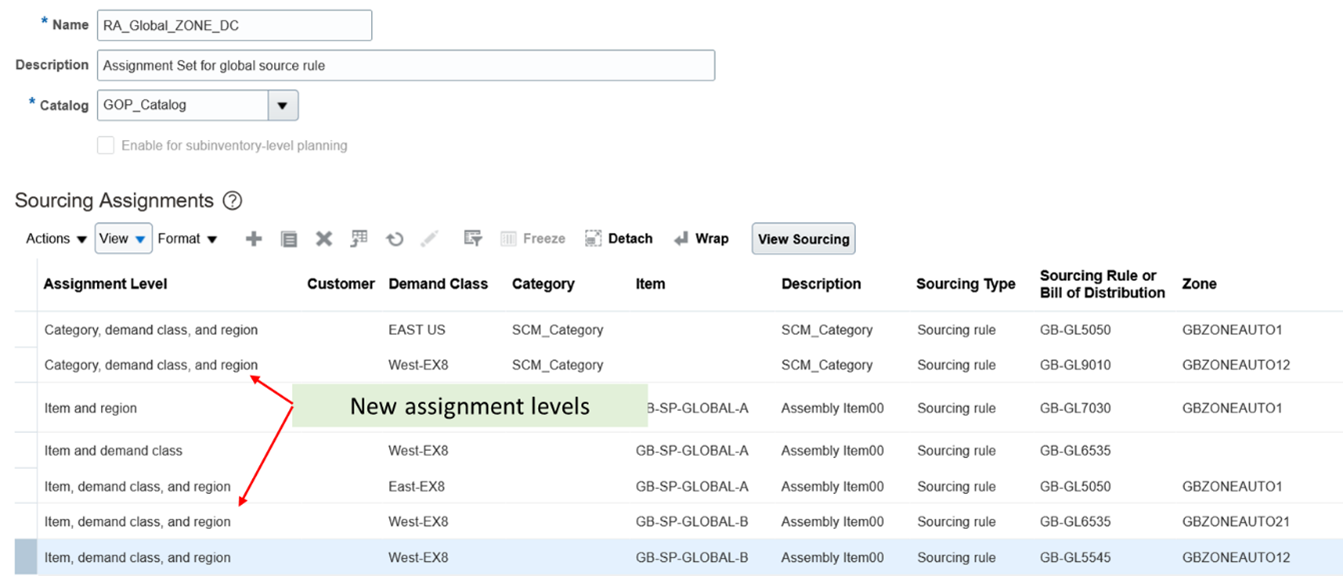1343x576 pixels.
Task: Click the export to spreadsheet icon
Action: pyautogui.click(x=359, y=239)
